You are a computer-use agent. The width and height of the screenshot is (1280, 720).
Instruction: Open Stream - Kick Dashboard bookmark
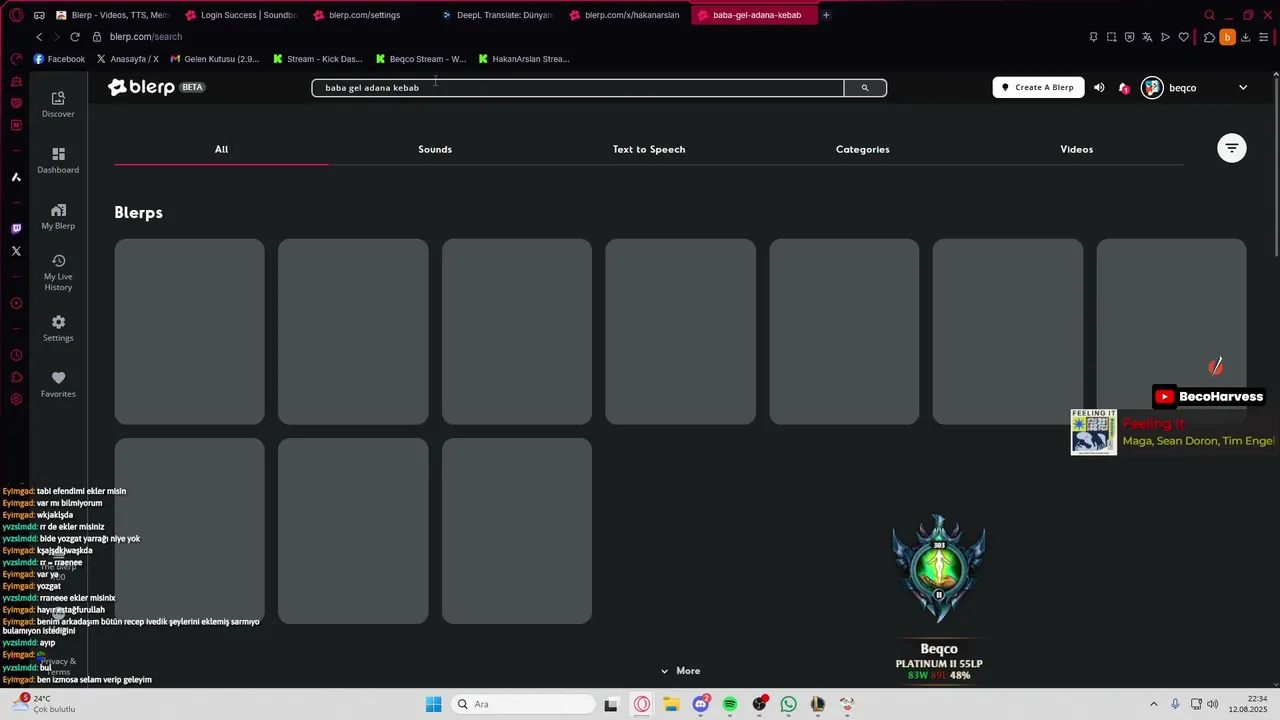tap(318, 59)
